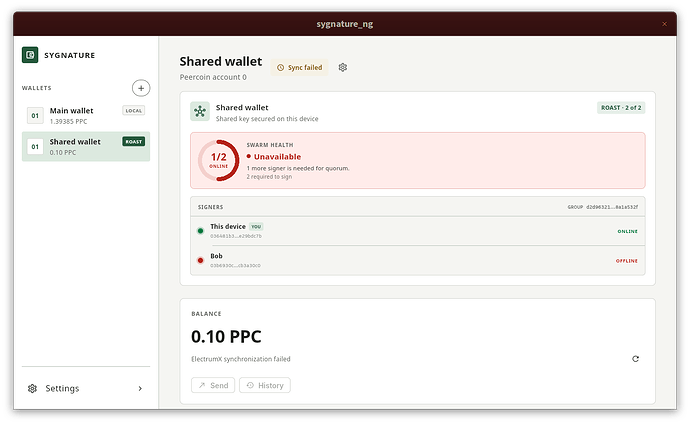Click the LOCAL badge on Main wallet

[x=134, y=110]
